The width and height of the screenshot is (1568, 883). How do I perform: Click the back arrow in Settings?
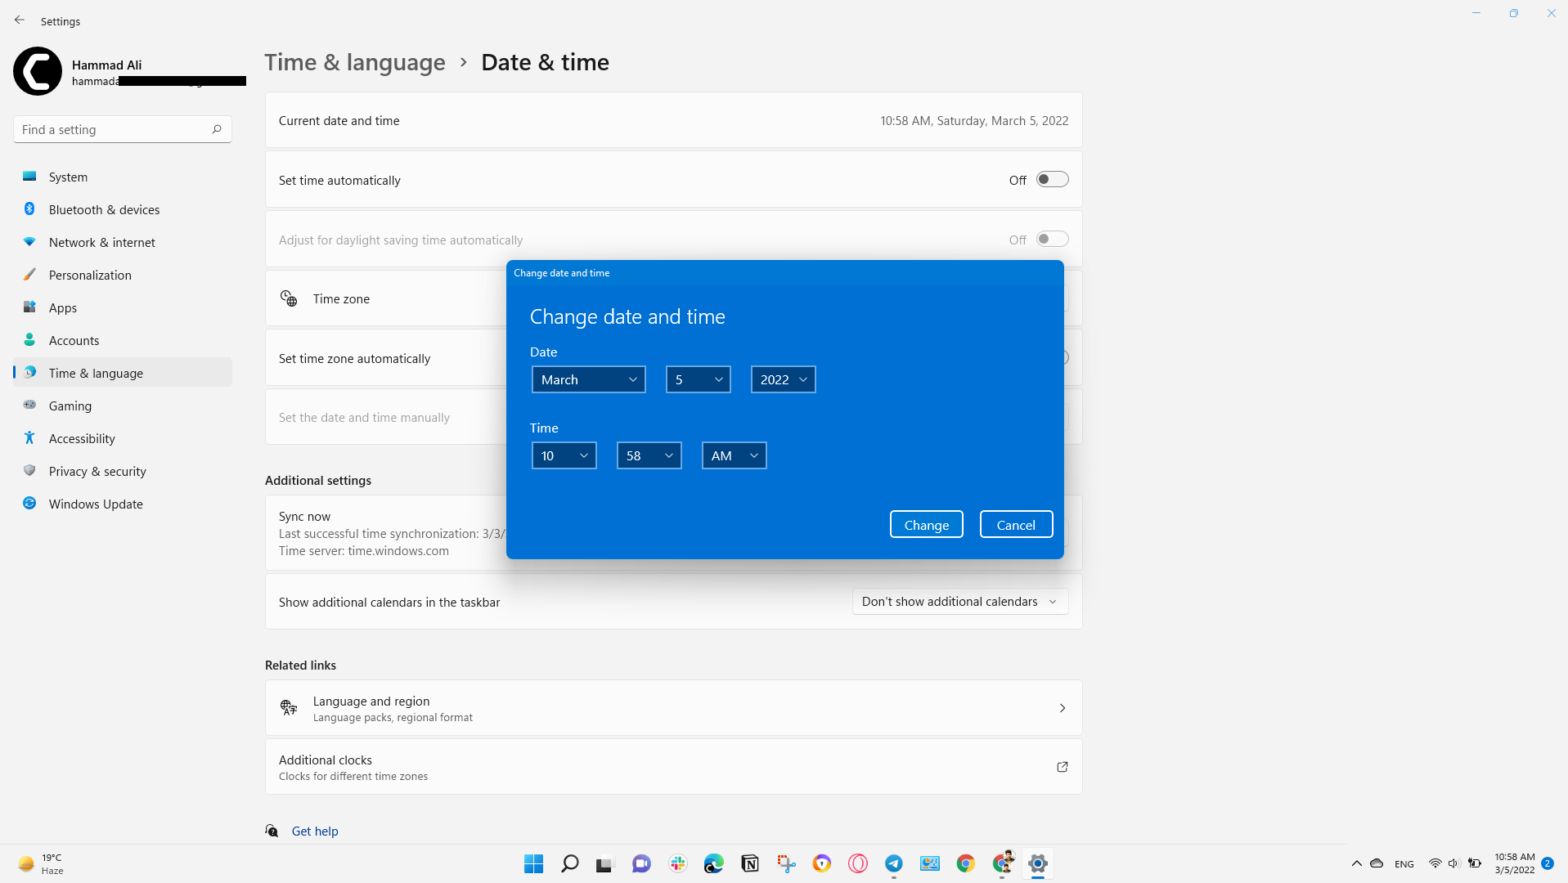(x=19, y=20)
